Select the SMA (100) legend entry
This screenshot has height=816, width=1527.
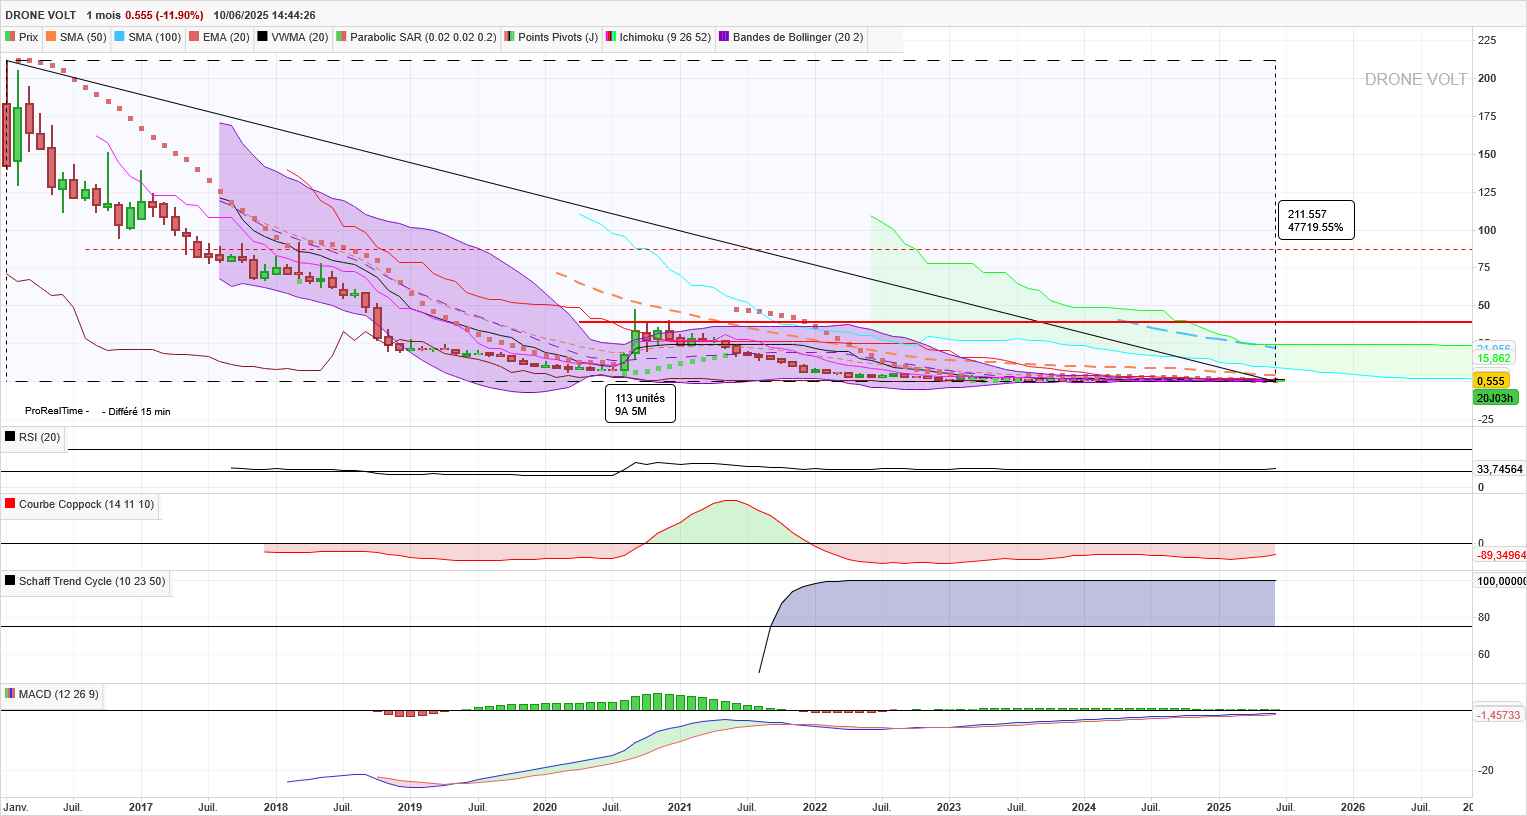click(148, 37)
